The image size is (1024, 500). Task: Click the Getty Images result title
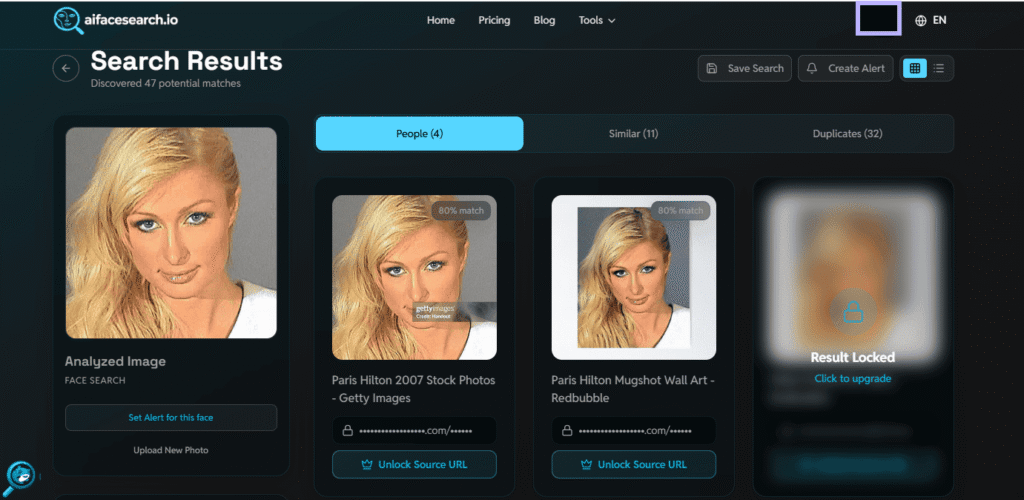(413, 389)
